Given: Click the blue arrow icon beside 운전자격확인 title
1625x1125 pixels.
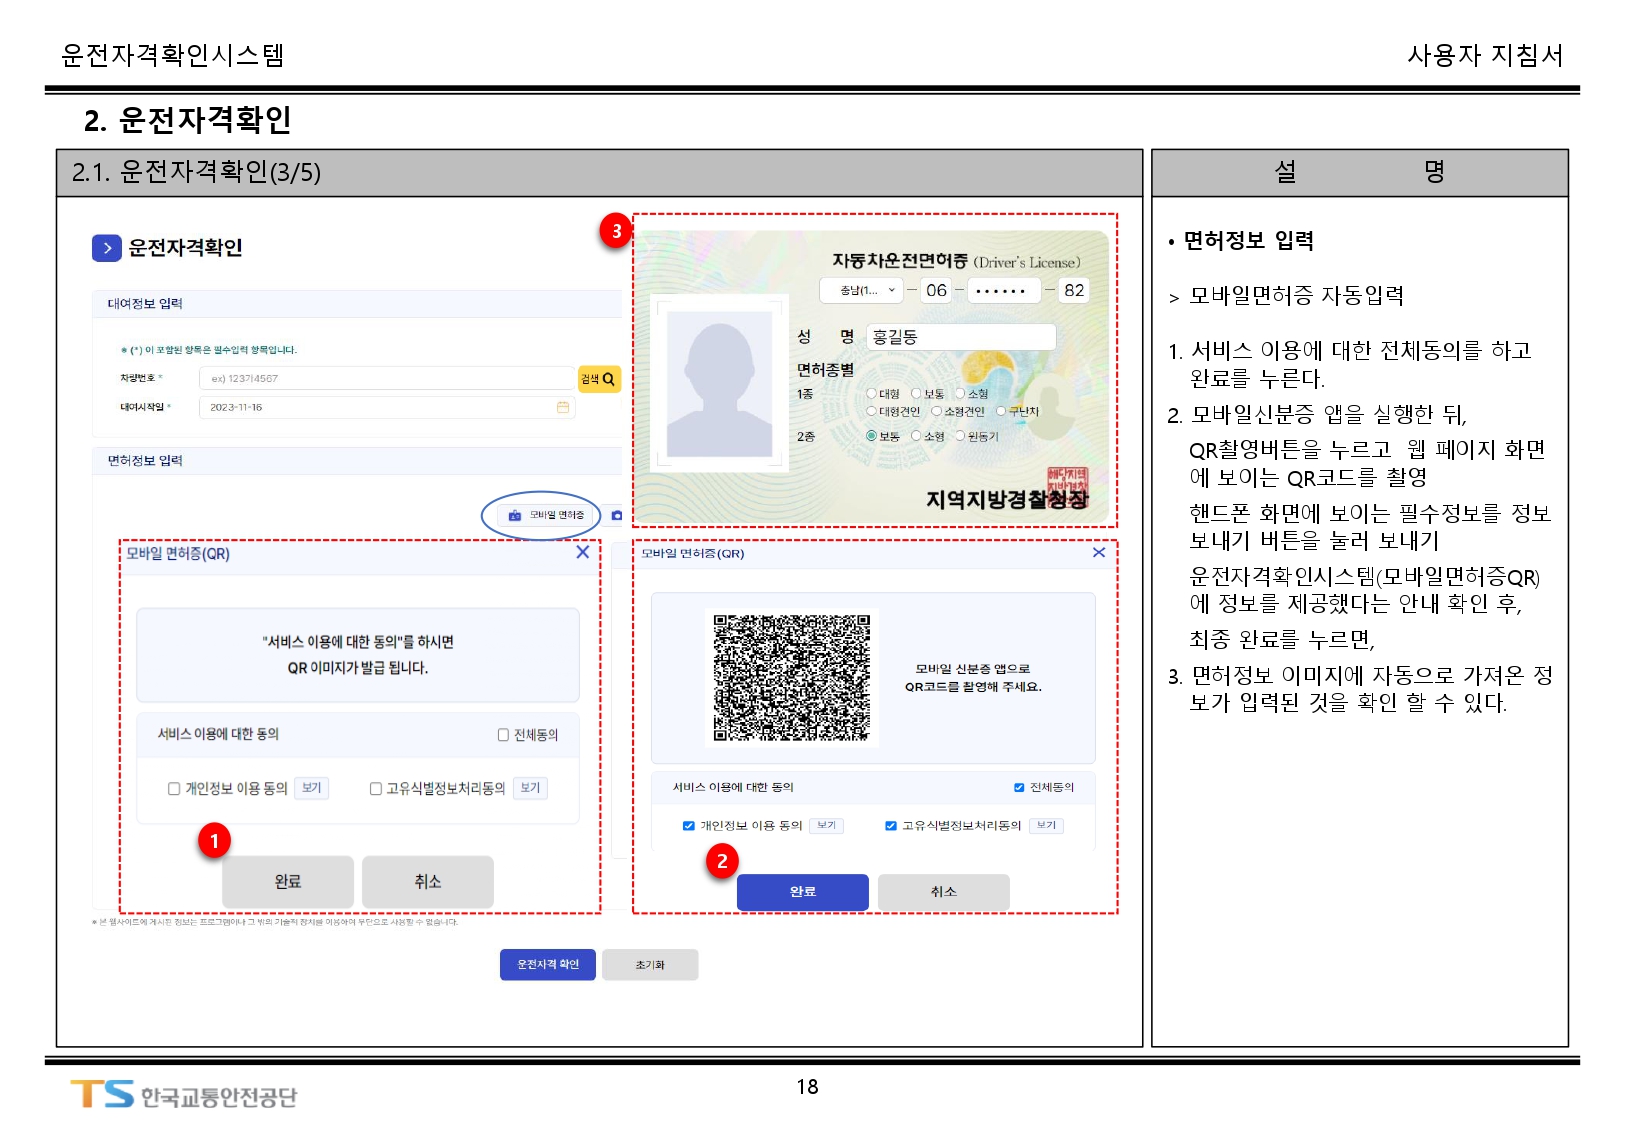Looking at the screenshot, I should pyautogui.click(x=106, y=248).
